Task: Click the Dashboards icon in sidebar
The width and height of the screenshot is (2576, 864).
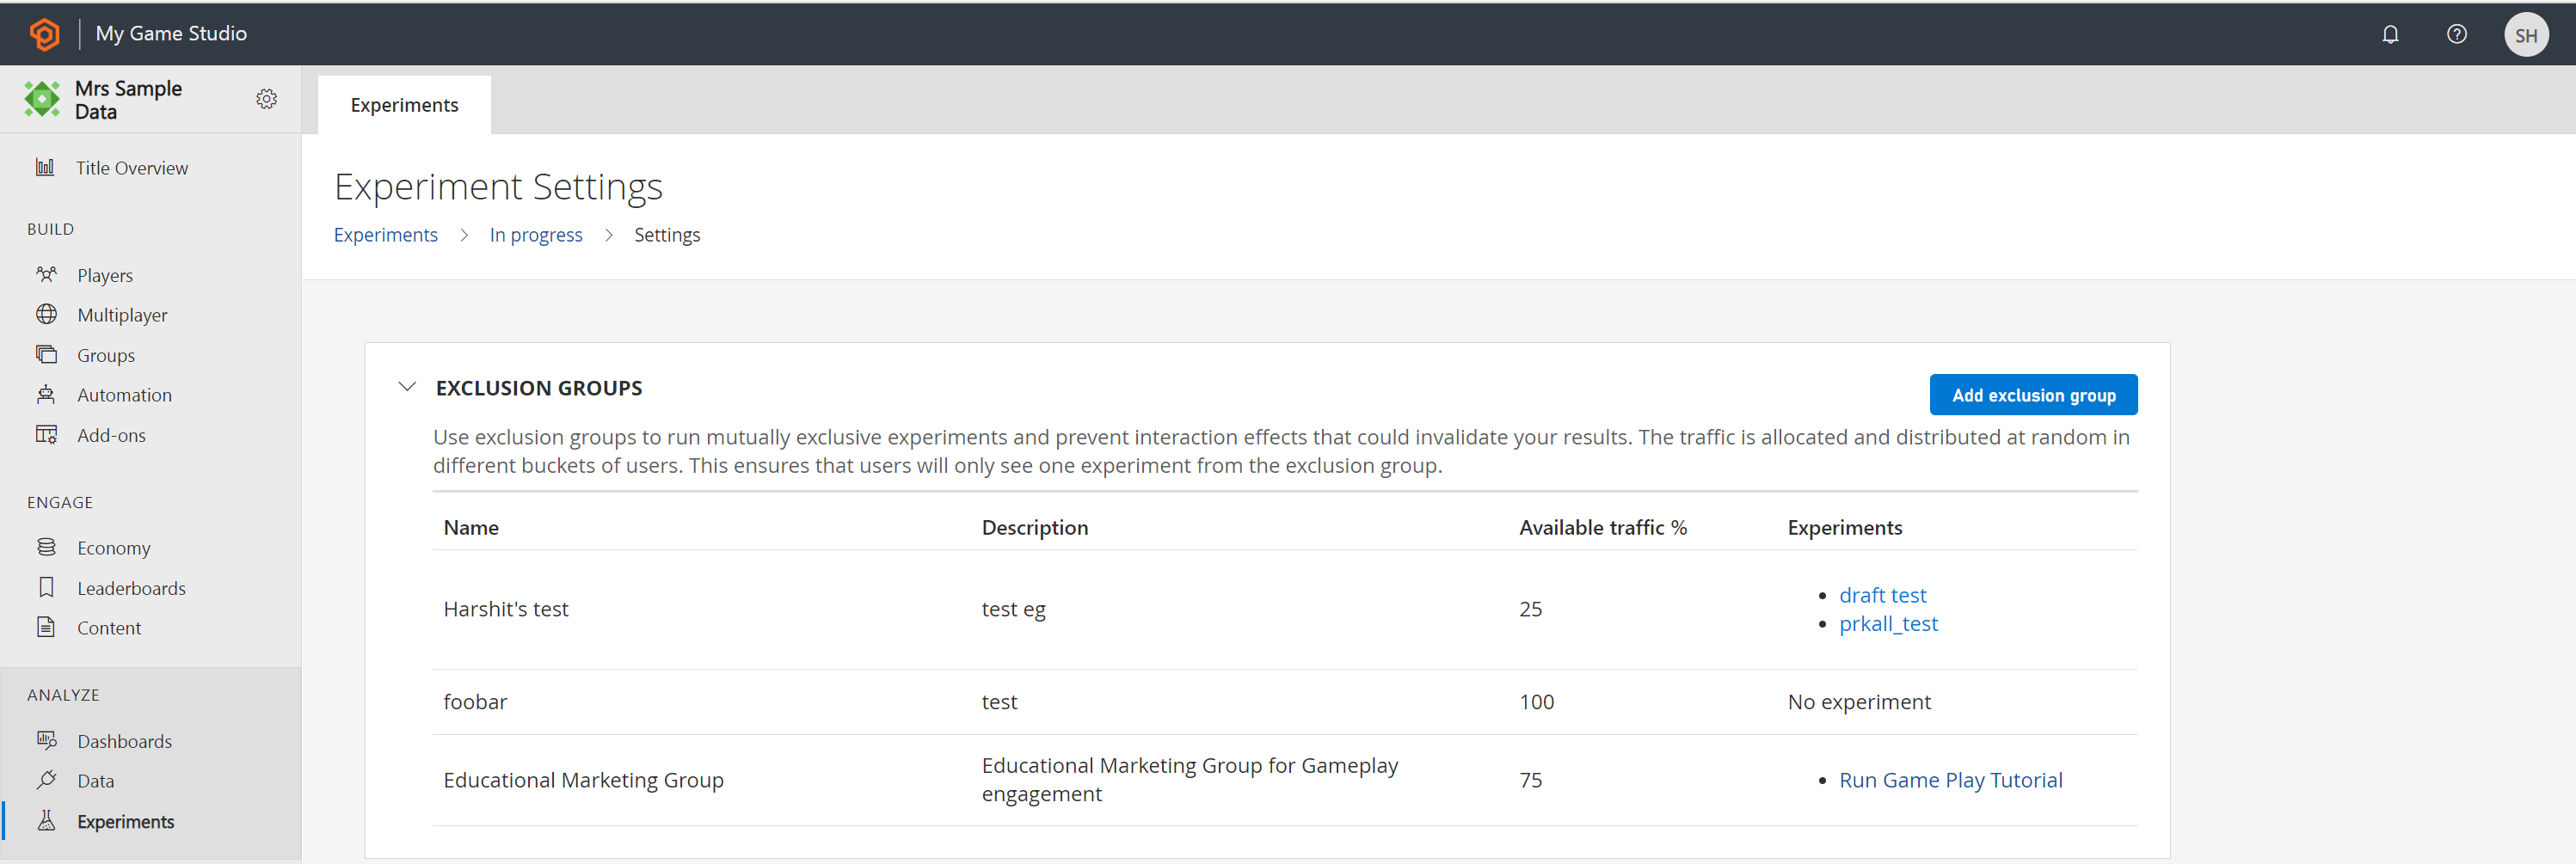Action: point(46,740)
